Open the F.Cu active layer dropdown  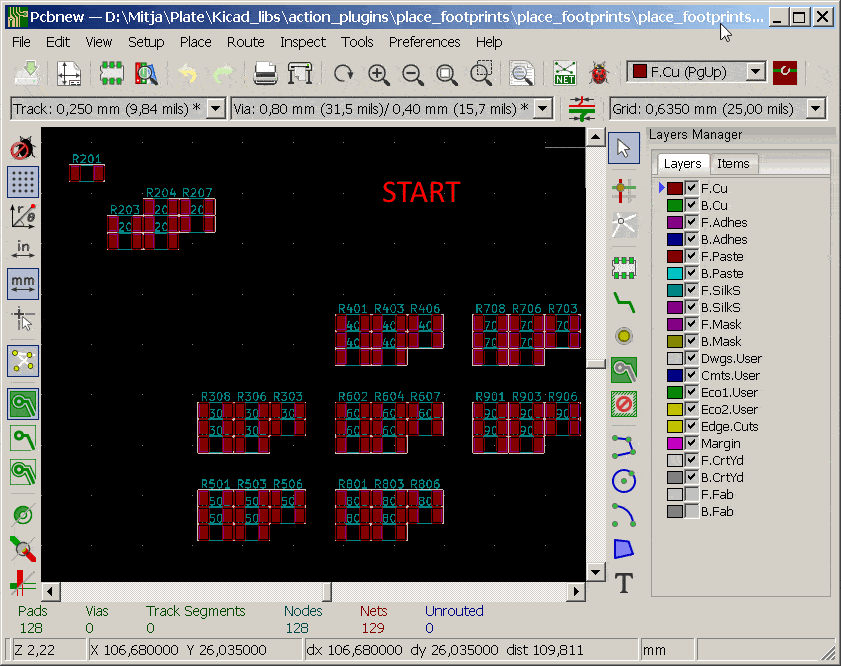(x=755, y=72)
